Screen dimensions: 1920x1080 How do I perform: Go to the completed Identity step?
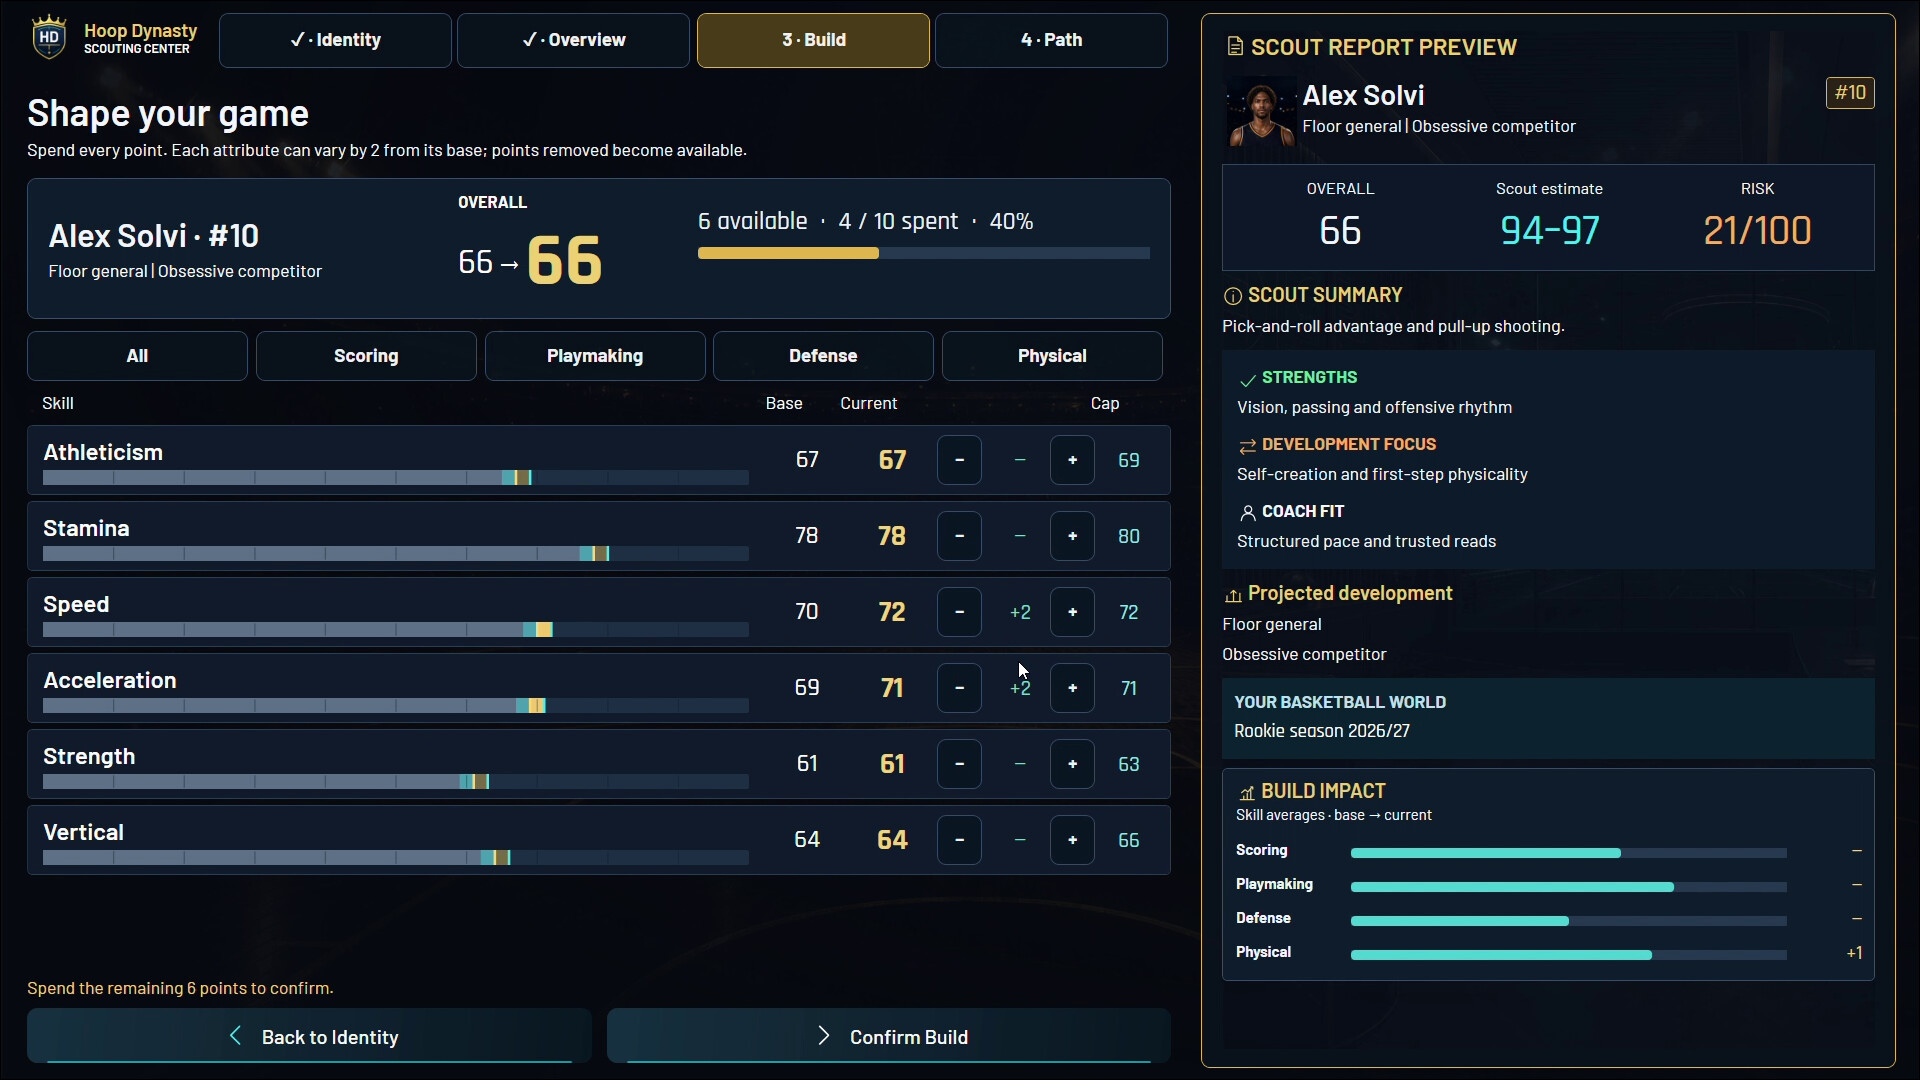pos(335,40)
